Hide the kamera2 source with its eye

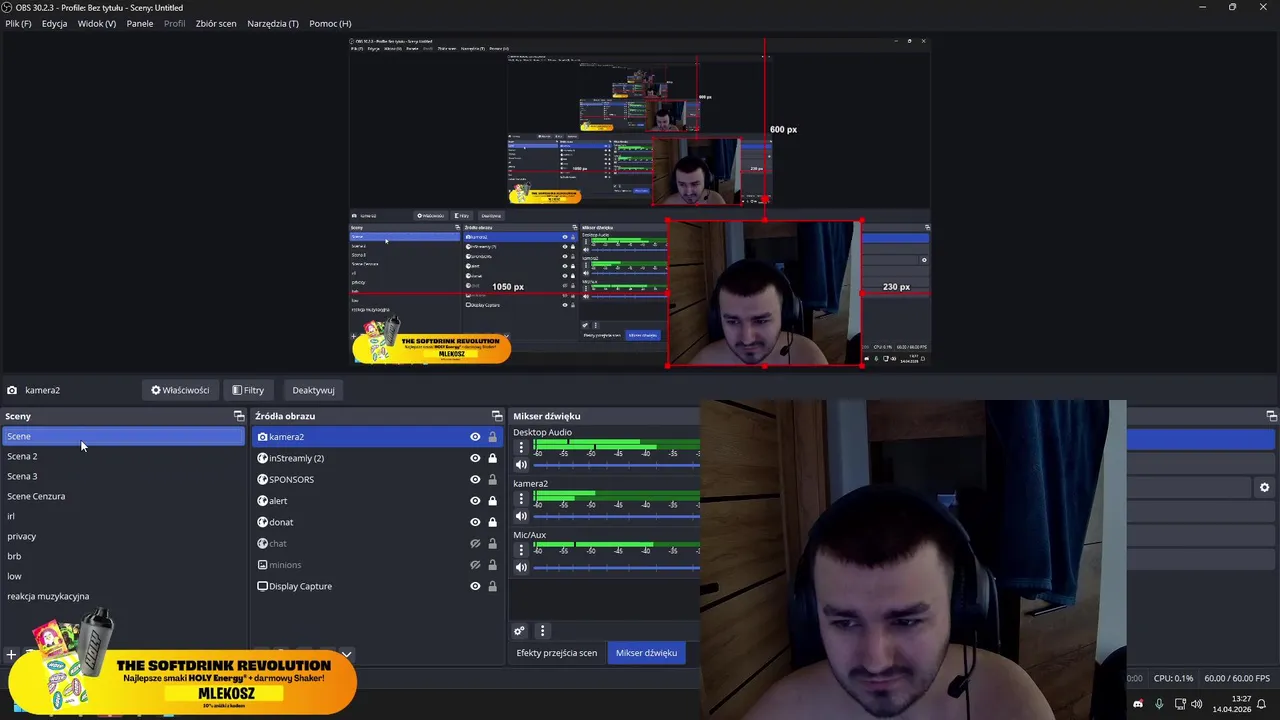(475, 437)
